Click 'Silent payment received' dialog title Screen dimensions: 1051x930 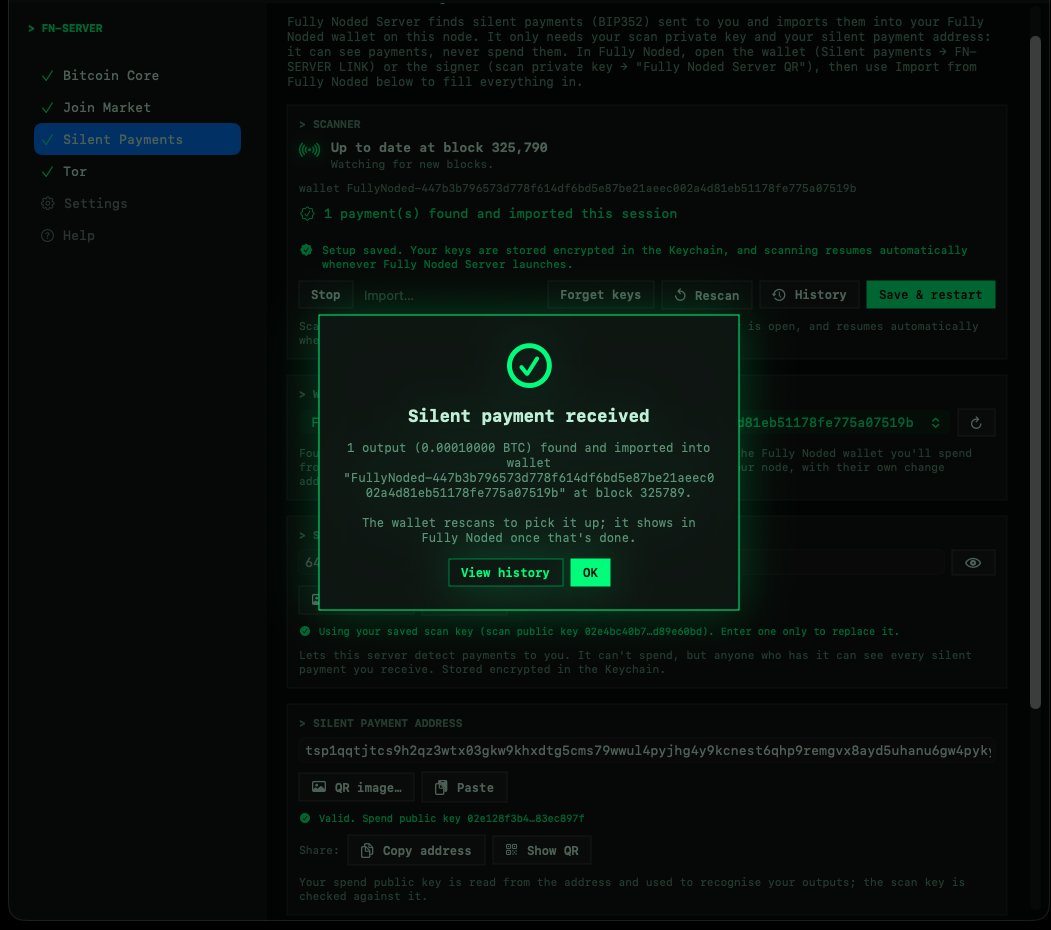pyautogui.click(x=529, y=416)
